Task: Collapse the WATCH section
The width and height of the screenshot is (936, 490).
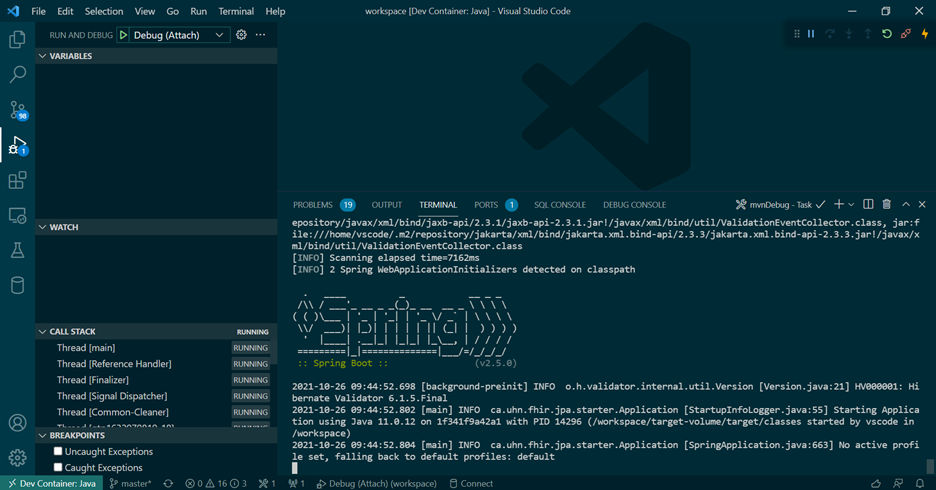Action: (x=156, y=227)
